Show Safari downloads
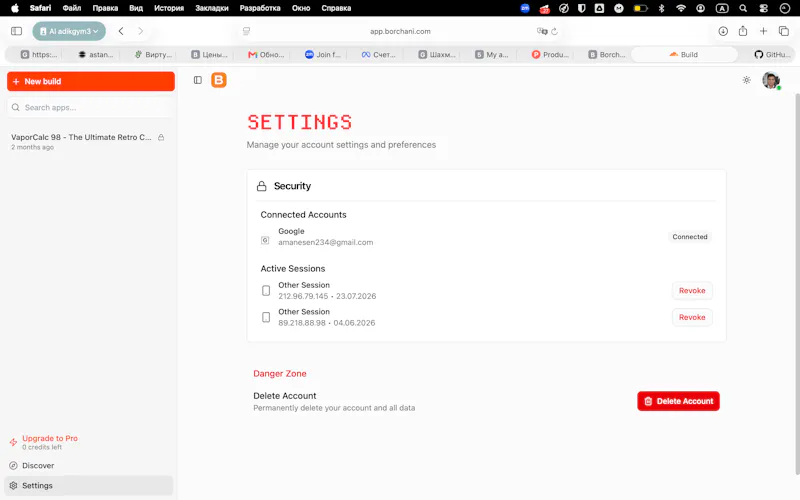Viewport: 800px width, 500px height. [x=723, y=31]
